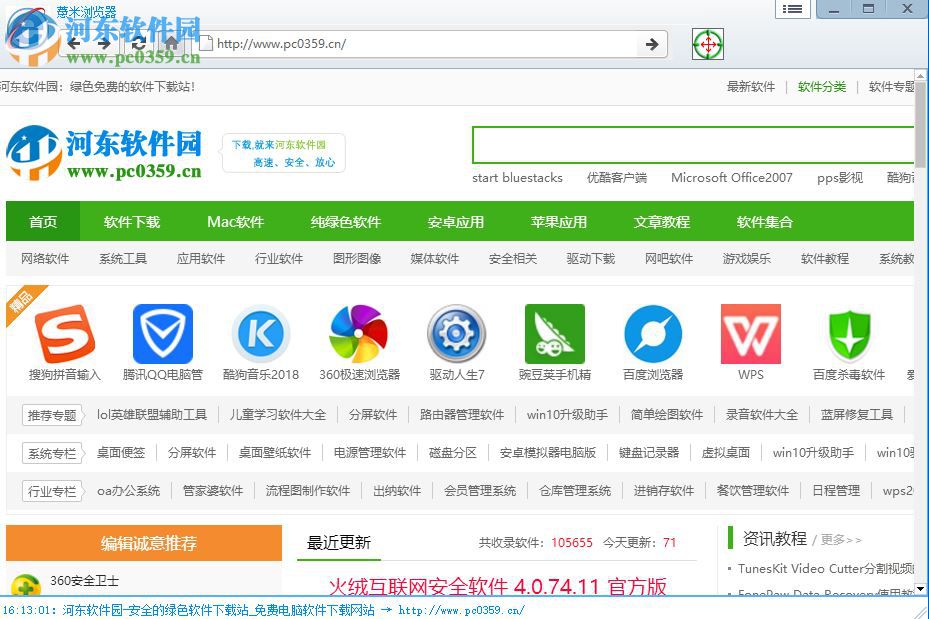This screenshot has height=619, width=929.
Task: Open the Baidu browser icon
Action: tap(653, 333)
